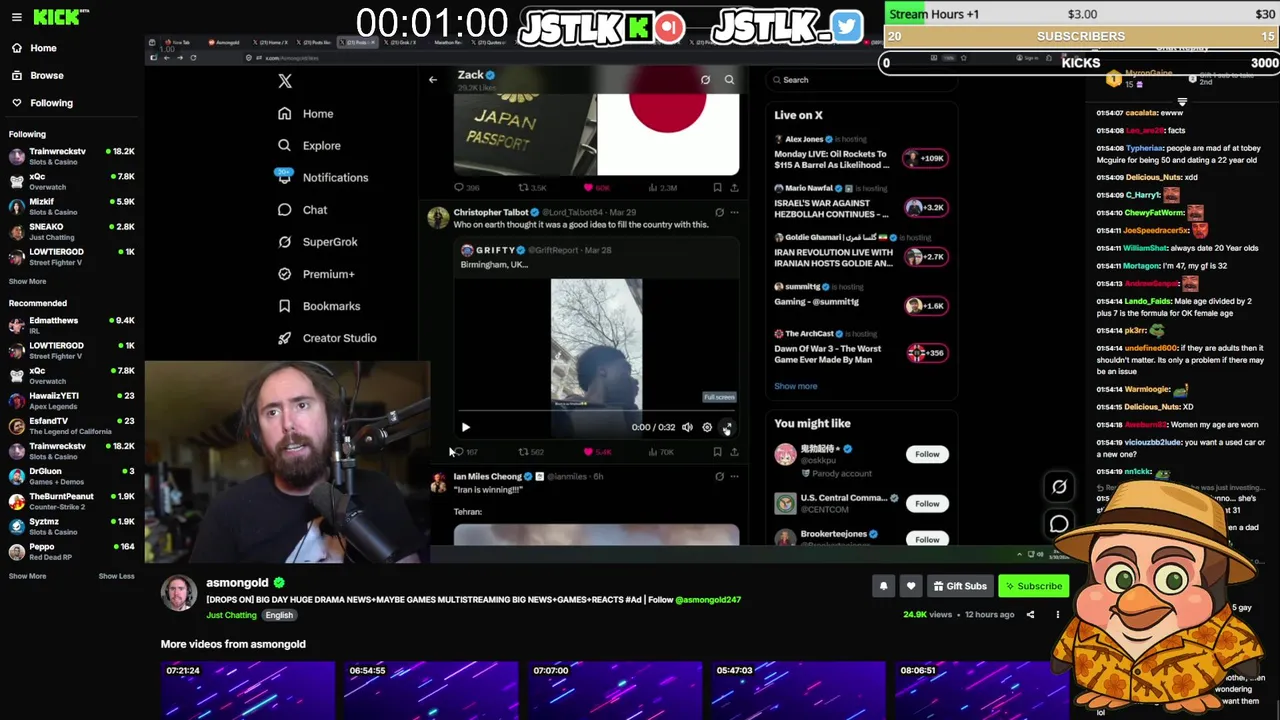
Task: Open EsfandTV recommended channel
Action: (x=70, y=426)
